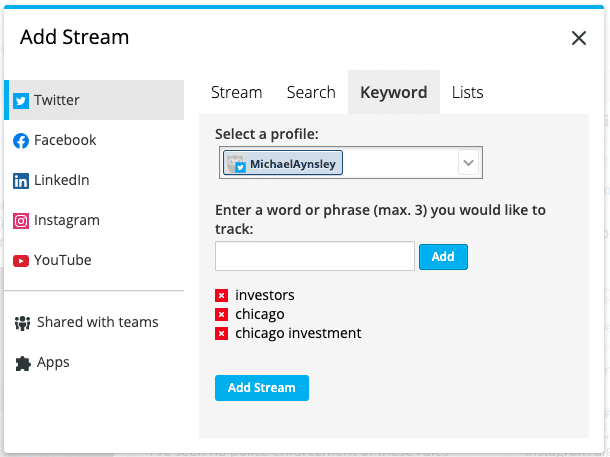The height and width of the screenshot is (457, 610).
Task: Choose Instagram in the network list
Action: (x=94, y=221)
